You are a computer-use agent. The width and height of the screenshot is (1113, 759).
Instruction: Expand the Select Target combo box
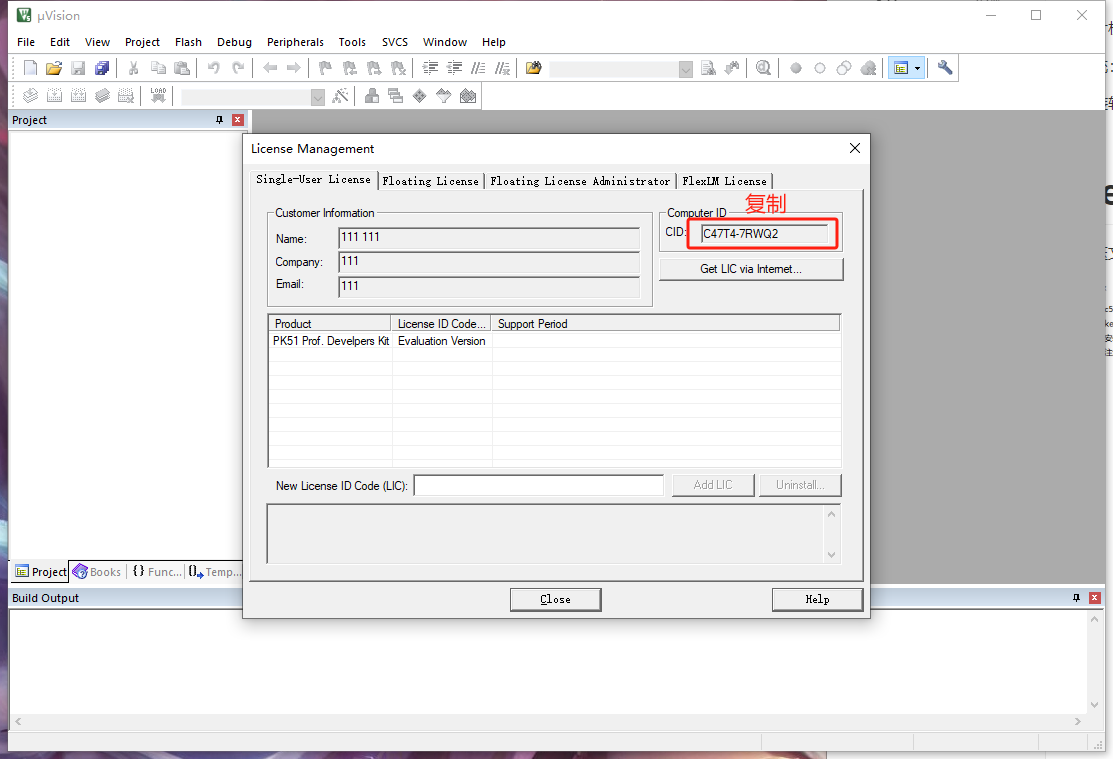(317, 97)
